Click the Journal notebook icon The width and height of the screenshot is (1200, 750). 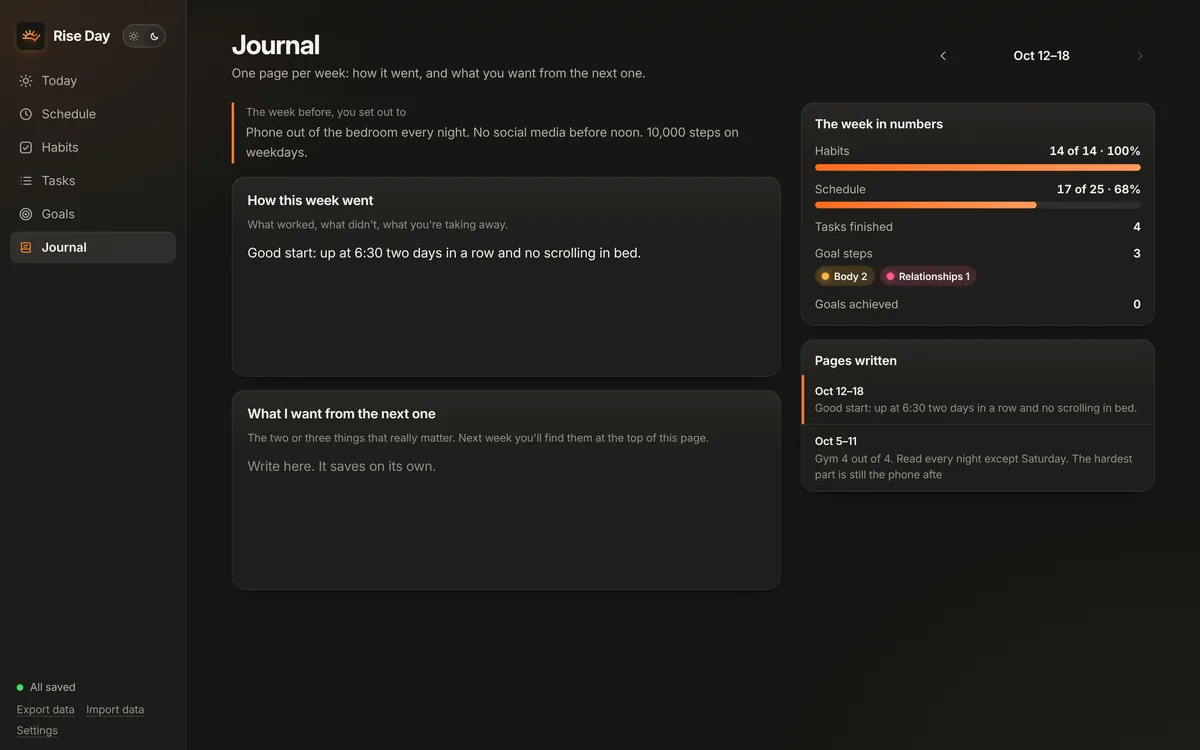pyautogui.click(x=26, y=247)
